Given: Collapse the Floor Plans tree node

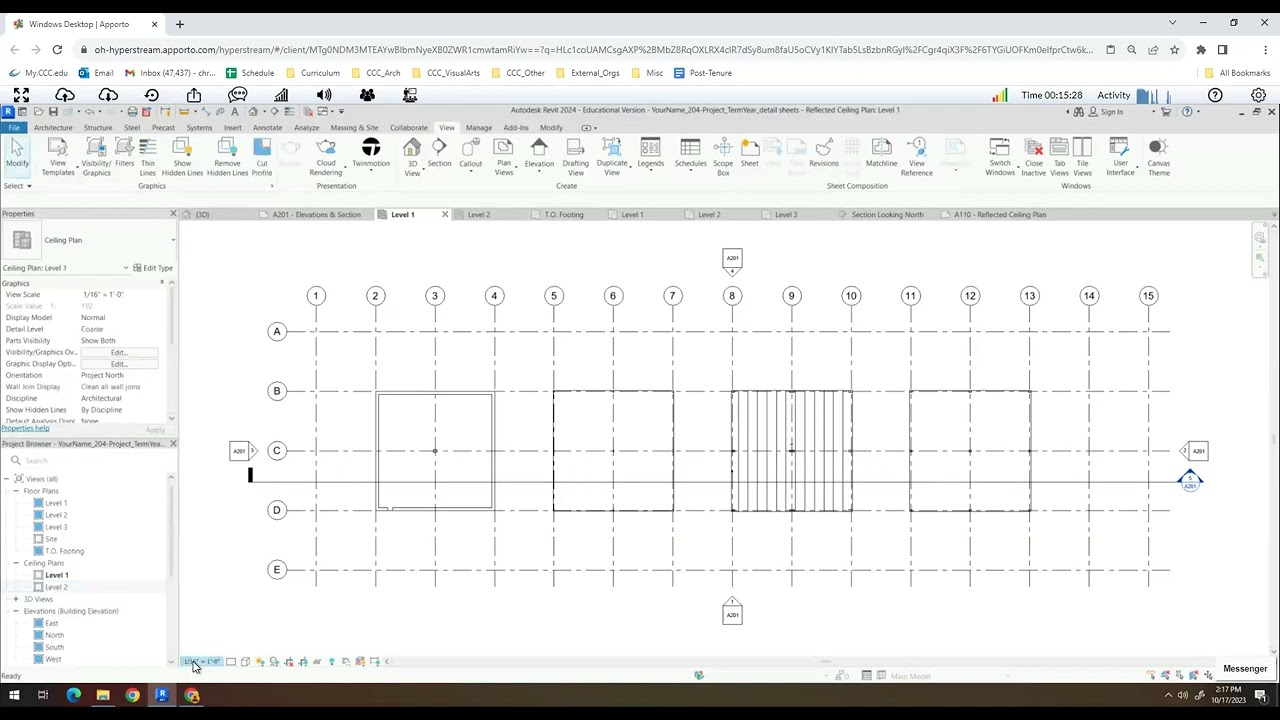Looking at the screenshot, I should tap(16, 491).
